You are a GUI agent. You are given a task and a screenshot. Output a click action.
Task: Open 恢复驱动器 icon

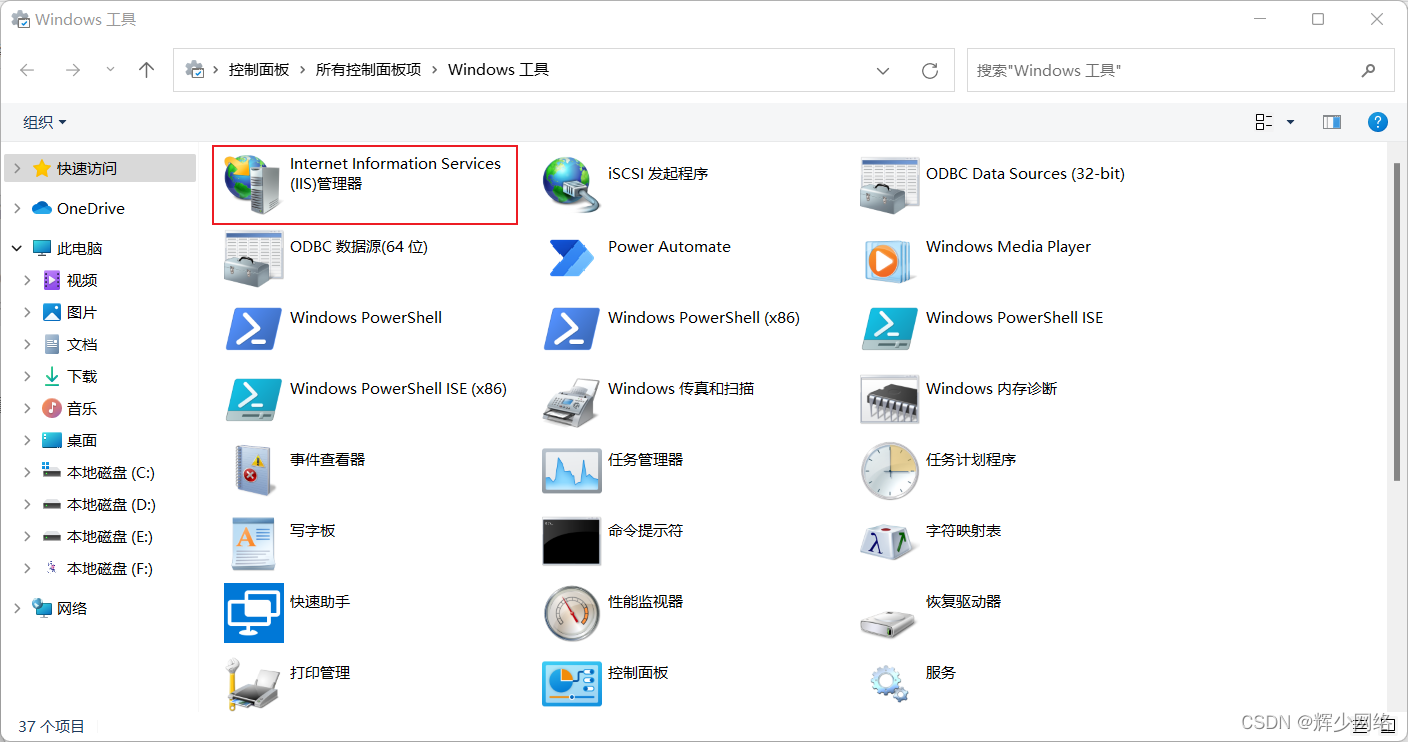pos(889,621)
